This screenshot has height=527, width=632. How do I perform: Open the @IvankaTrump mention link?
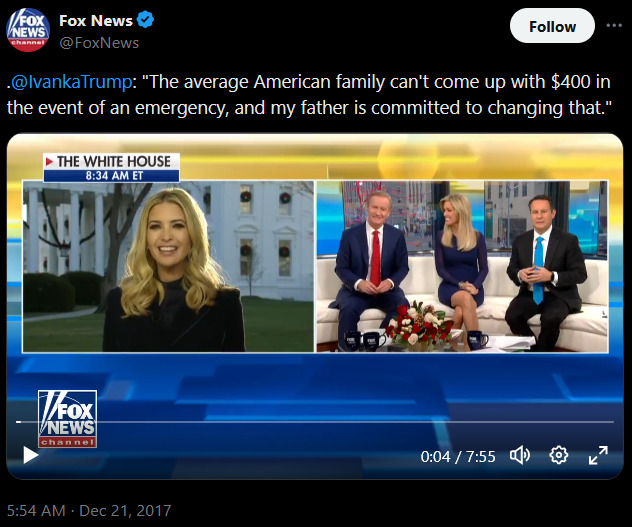(71, 82)
